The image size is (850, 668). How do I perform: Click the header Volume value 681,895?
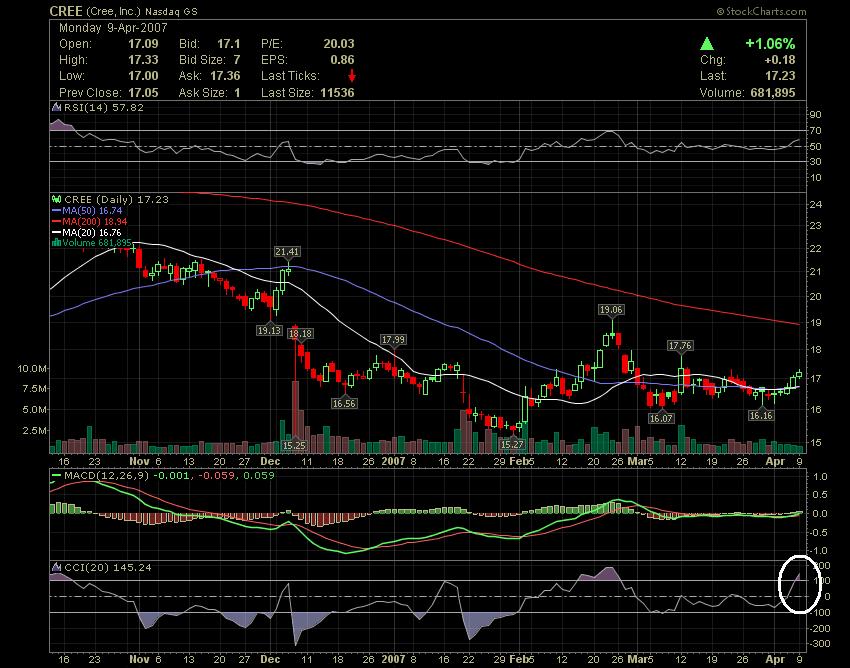click(773, 93)
